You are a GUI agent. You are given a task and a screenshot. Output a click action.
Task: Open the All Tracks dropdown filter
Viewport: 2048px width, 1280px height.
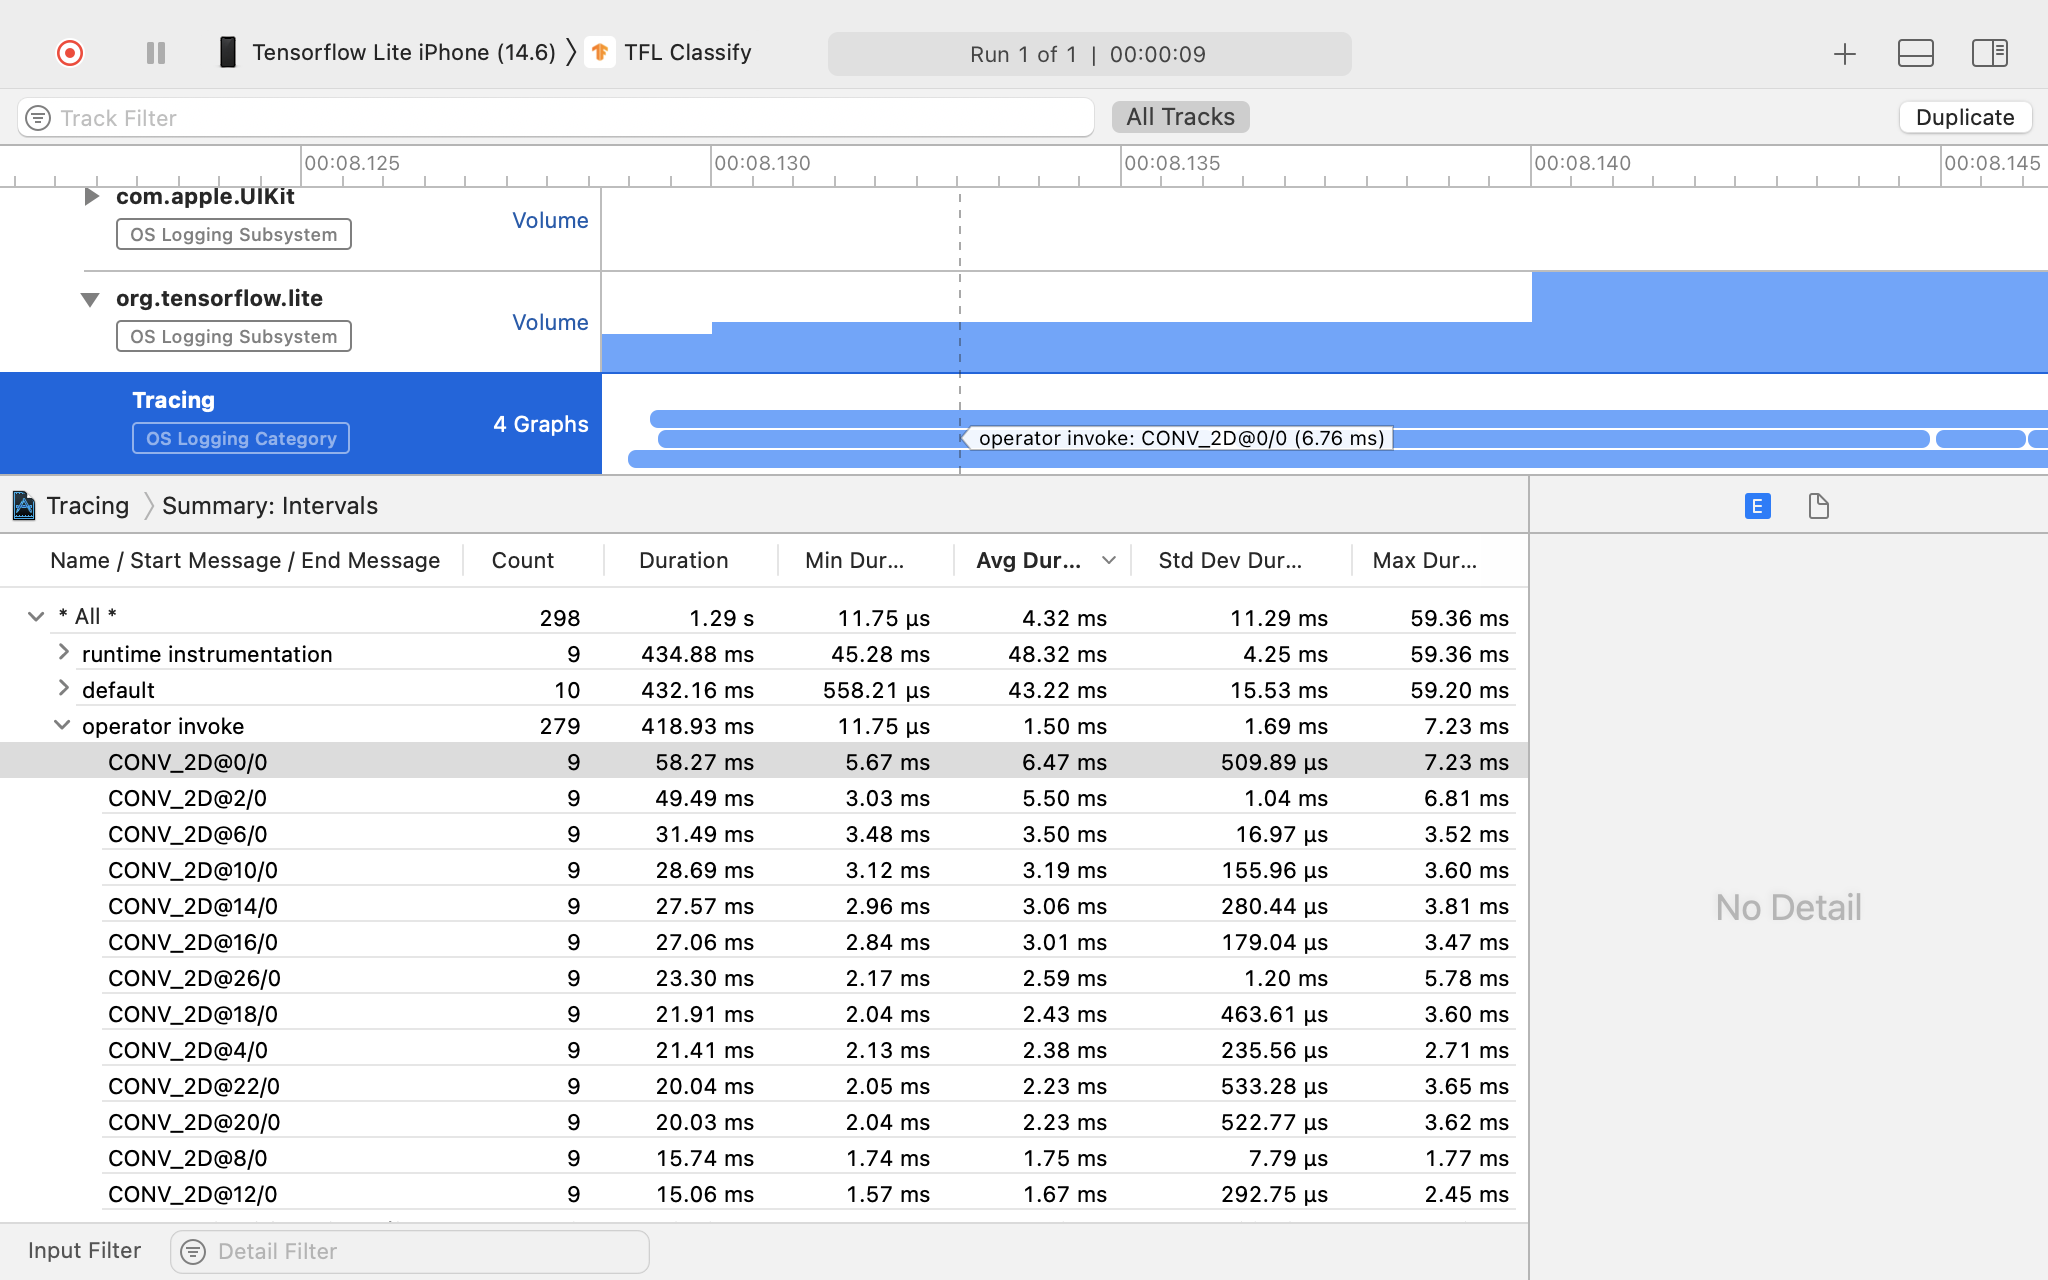[1181, 116]
